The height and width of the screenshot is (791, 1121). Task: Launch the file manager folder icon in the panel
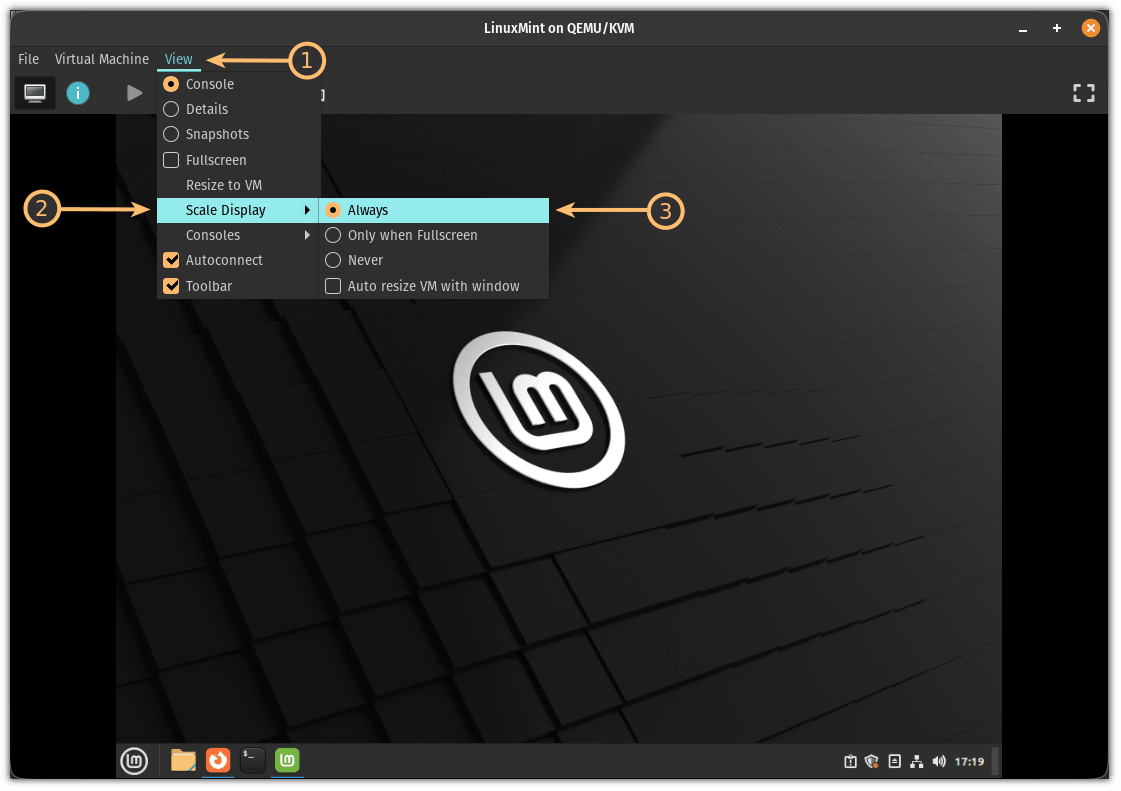click(x=183, y=761)
